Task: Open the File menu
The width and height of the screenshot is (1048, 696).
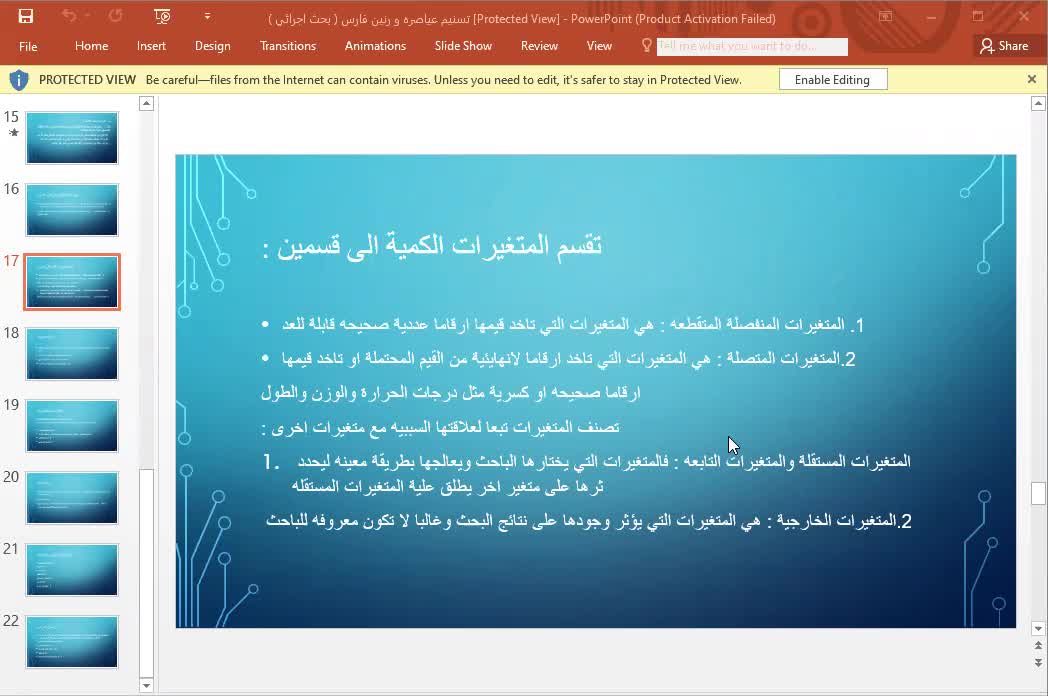Action: [x=28, y=46]
